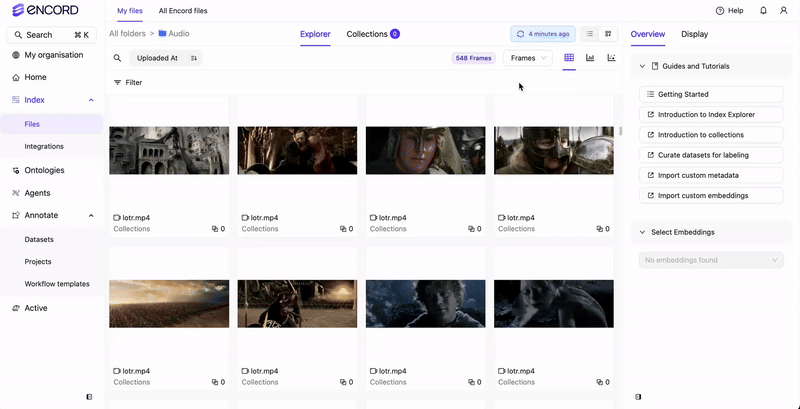Open the Frames dropdown
The height and width of the screenshot is (409, 800).
pos(528,58)
